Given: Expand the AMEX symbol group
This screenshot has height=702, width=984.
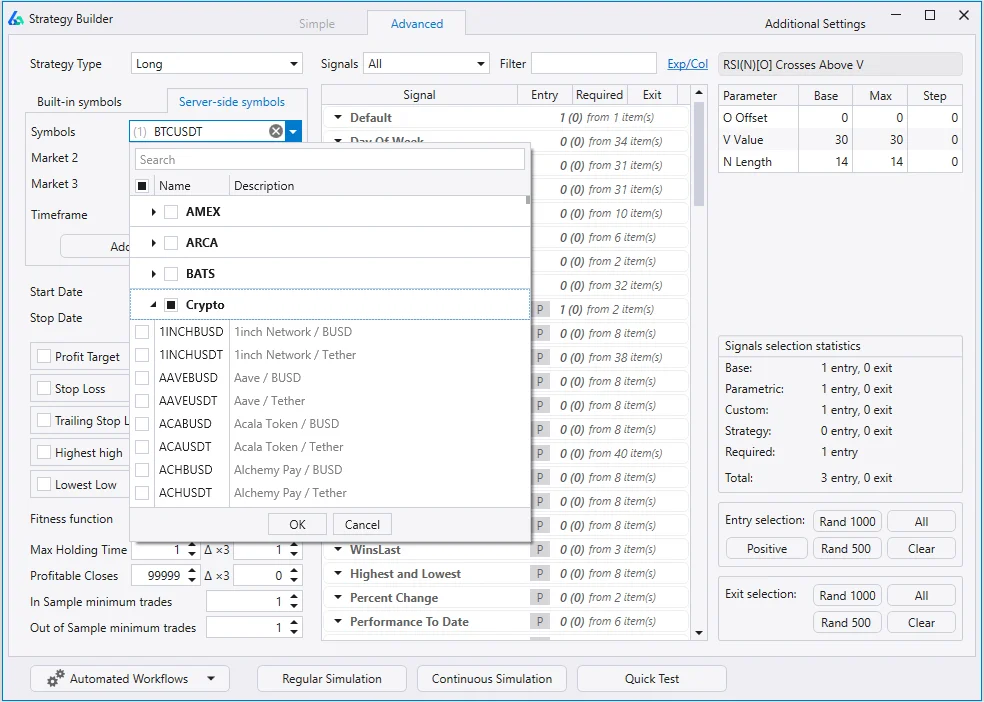Looking at the screenshot, I should tap(153, 212).
